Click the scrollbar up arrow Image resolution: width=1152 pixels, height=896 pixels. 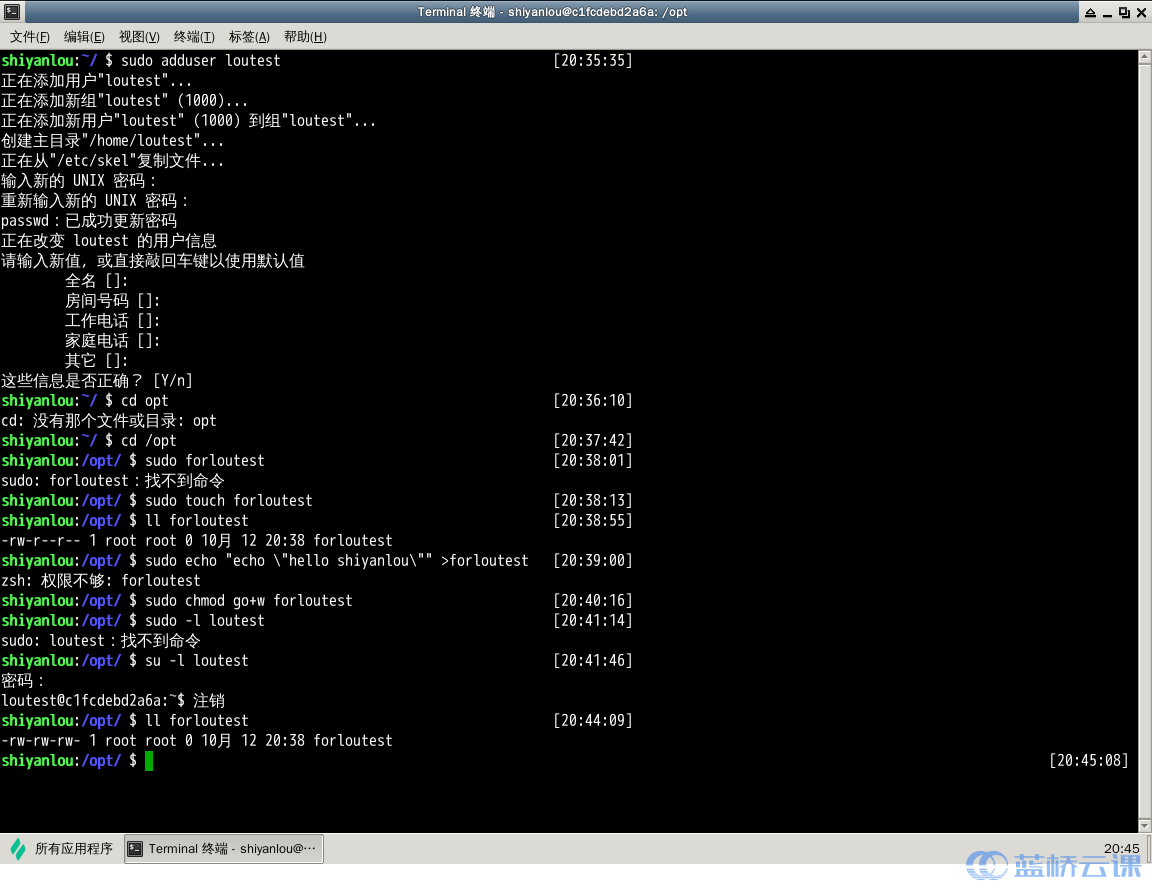pos(1145,57)
